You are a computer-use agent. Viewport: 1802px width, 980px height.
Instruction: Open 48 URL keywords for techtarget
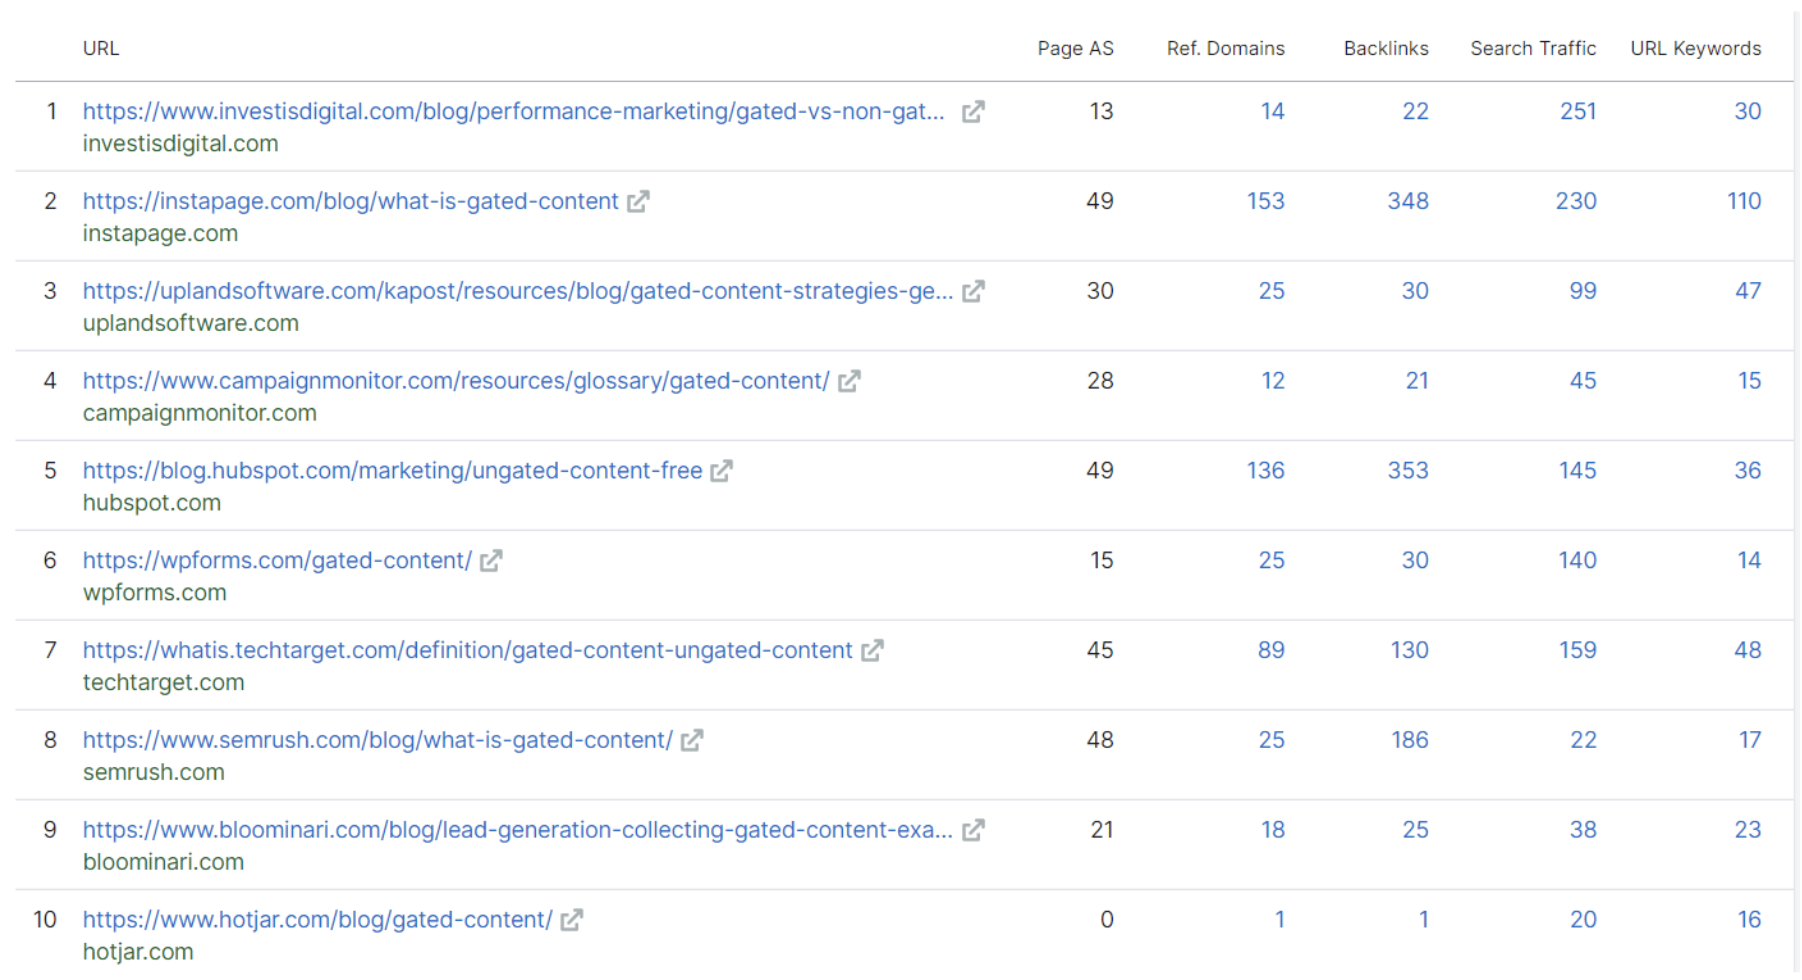1746,650
